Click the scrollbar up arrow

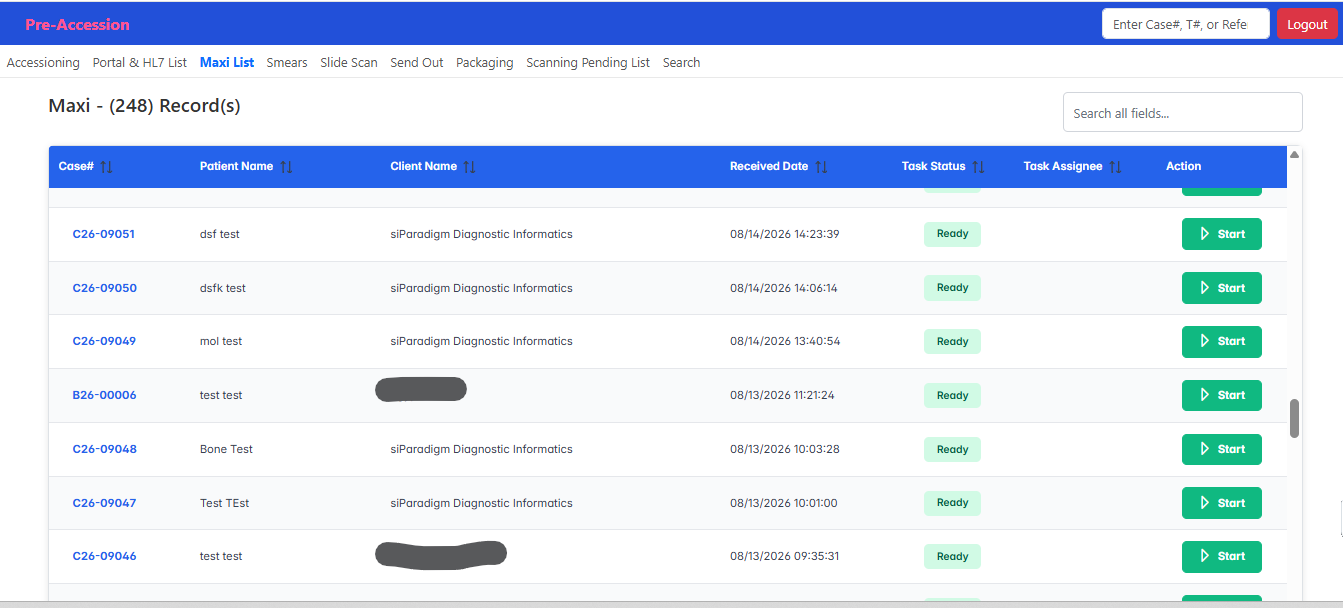tap(1294, 154)
